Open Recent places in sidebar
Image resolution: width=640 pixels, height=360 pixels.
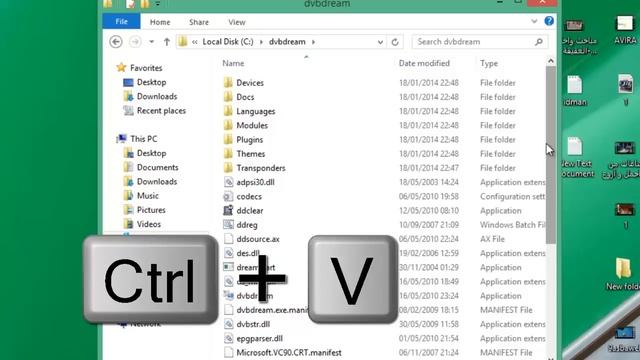(x=161, y=111)
